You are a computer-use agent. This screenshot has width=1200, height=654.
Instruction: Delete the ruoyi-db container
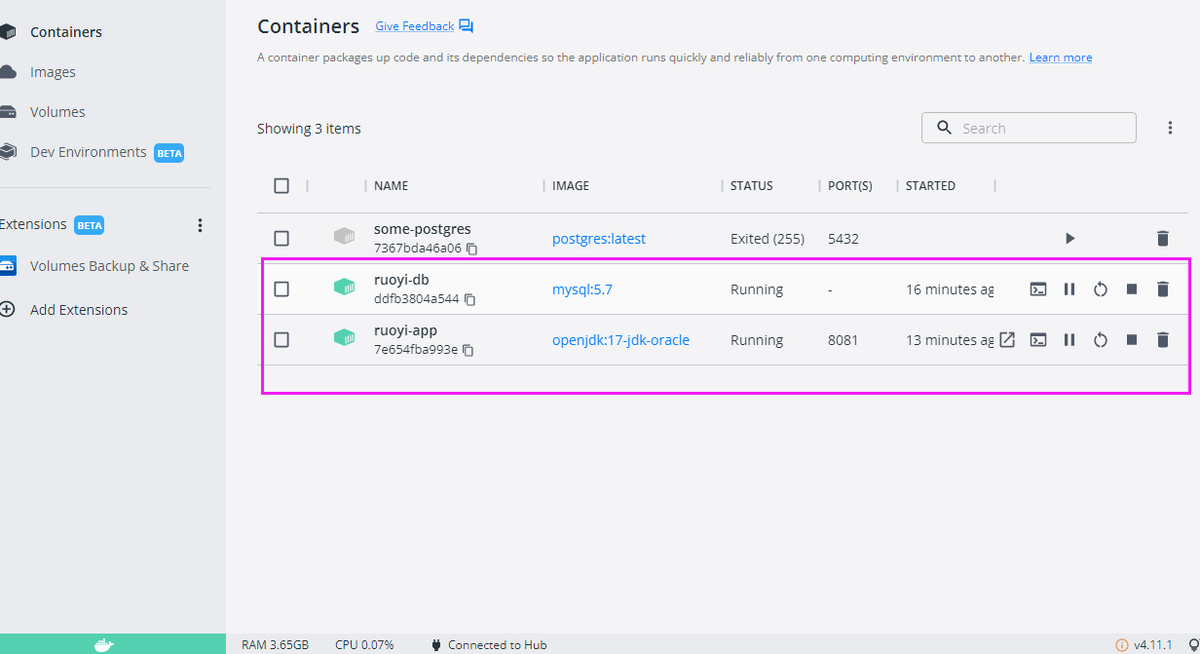coord(1162,289)
